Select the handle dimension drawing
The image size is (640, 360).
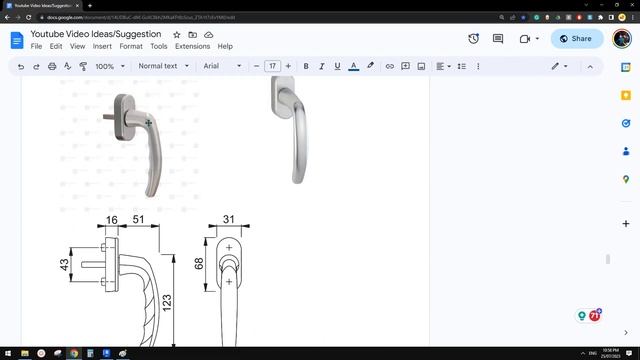[x=155, y=280]
